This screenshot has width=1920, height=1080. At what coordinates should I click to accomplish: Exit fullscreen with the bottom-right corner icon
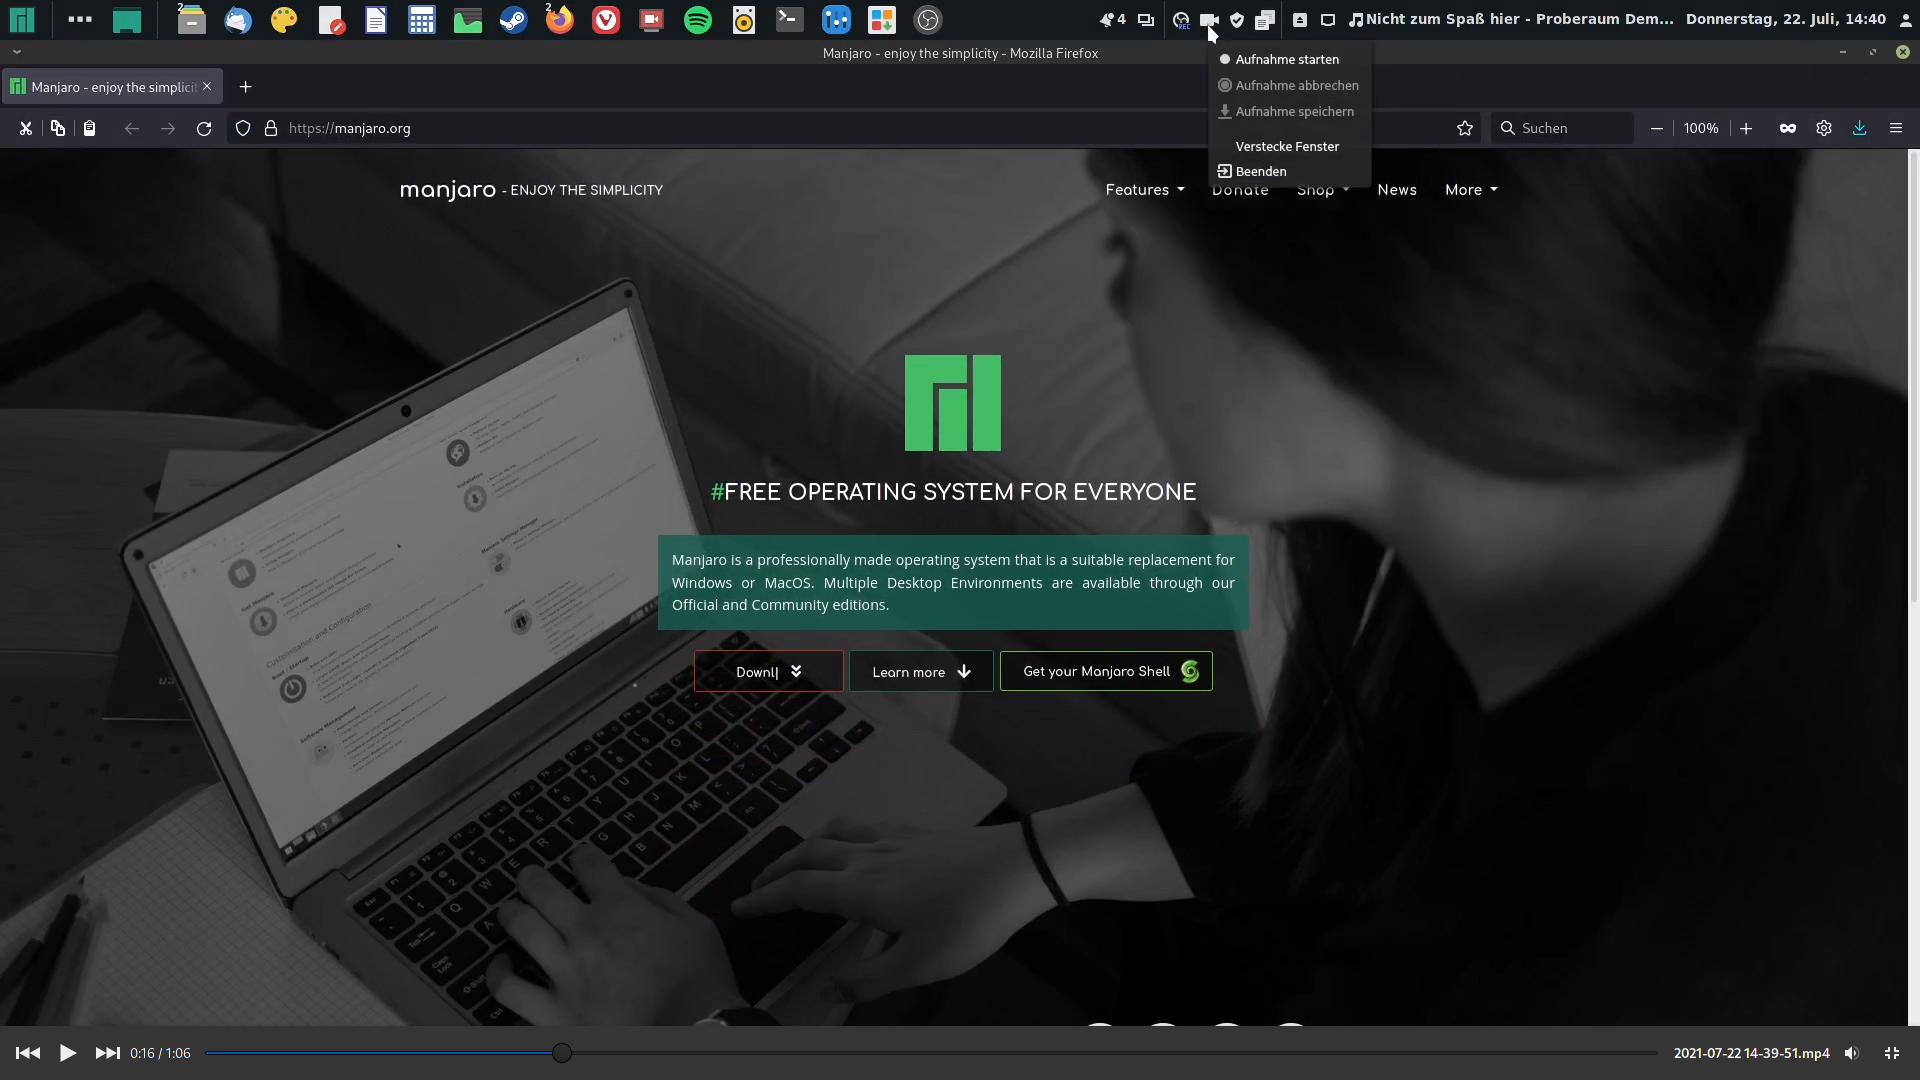coord(1891,1053)
